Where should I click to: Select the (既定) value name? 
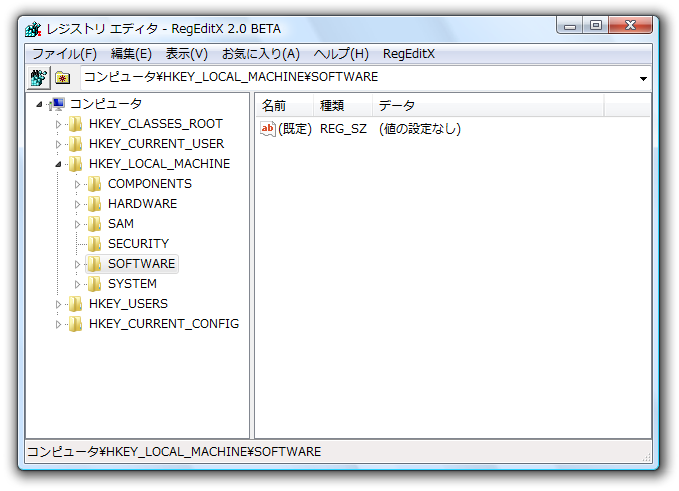pyautogui.click(x=295, y=129)
